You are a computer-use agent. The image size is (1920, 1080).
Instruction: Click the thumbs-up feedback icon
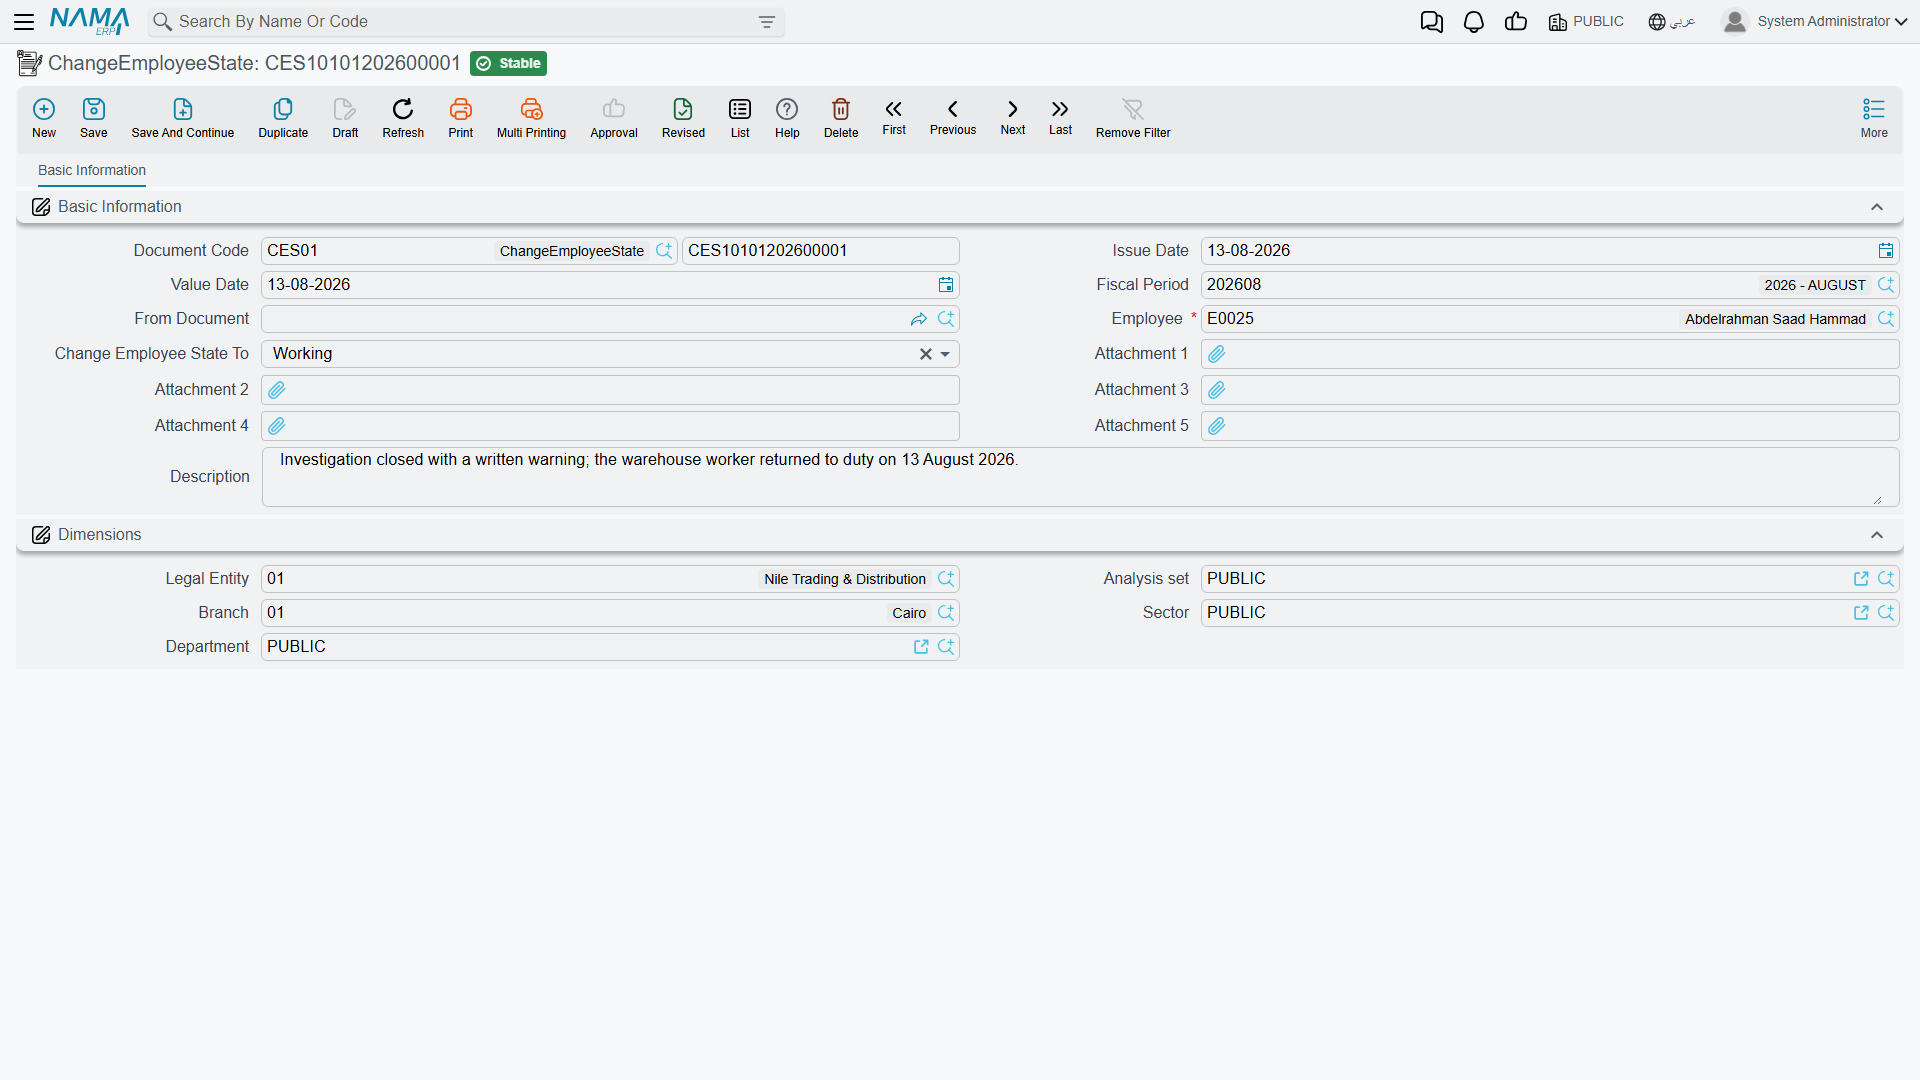(x=1516, y=22)
